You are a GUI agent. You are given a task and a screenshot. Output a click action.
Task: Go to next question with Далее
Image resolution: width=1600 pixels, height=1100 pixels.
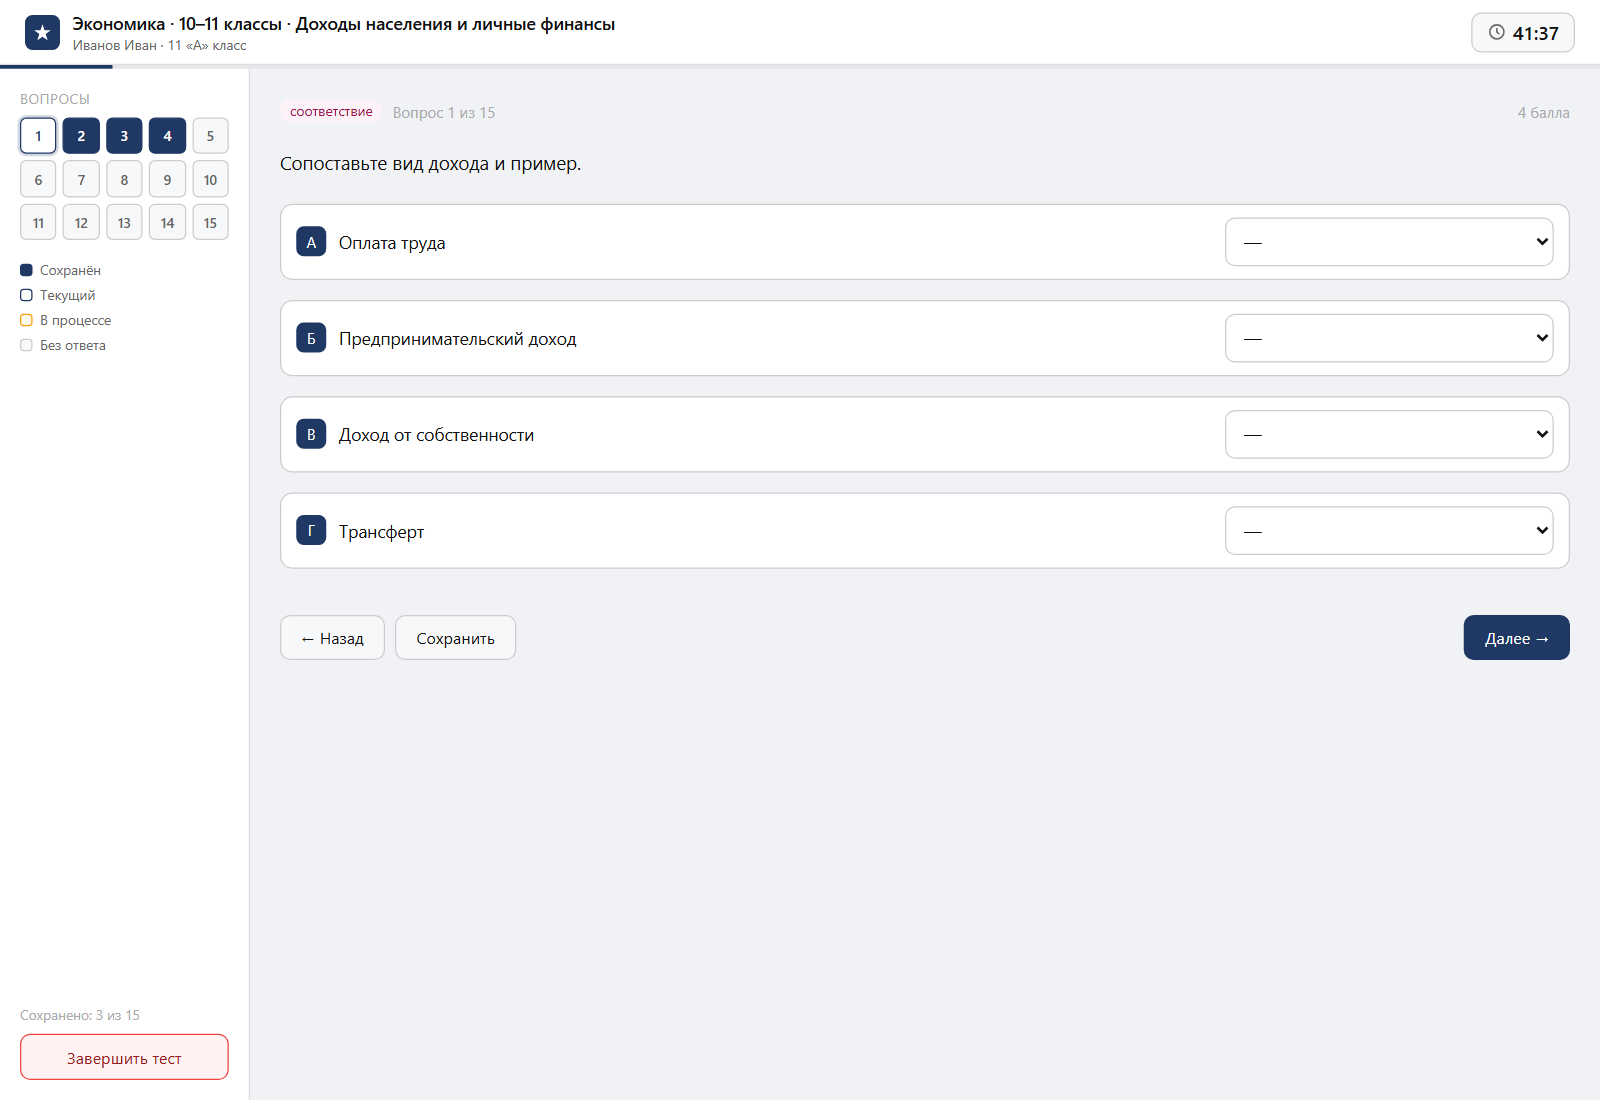(1516, 638)
